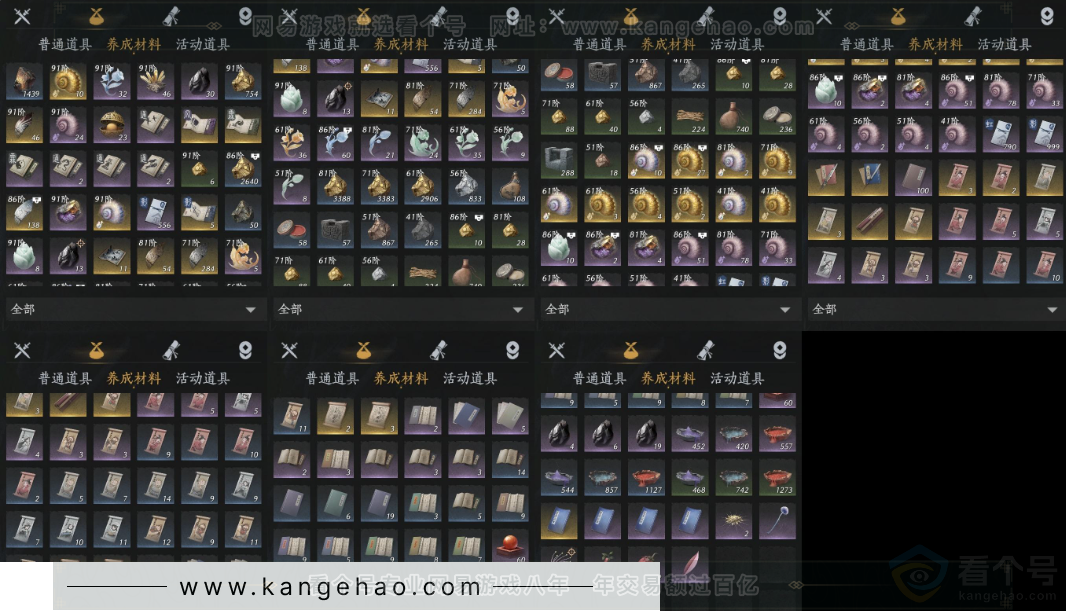1066x611 pixels.
Task: Click the scroll icon in the top toolbar
Action: click(170, 17)
